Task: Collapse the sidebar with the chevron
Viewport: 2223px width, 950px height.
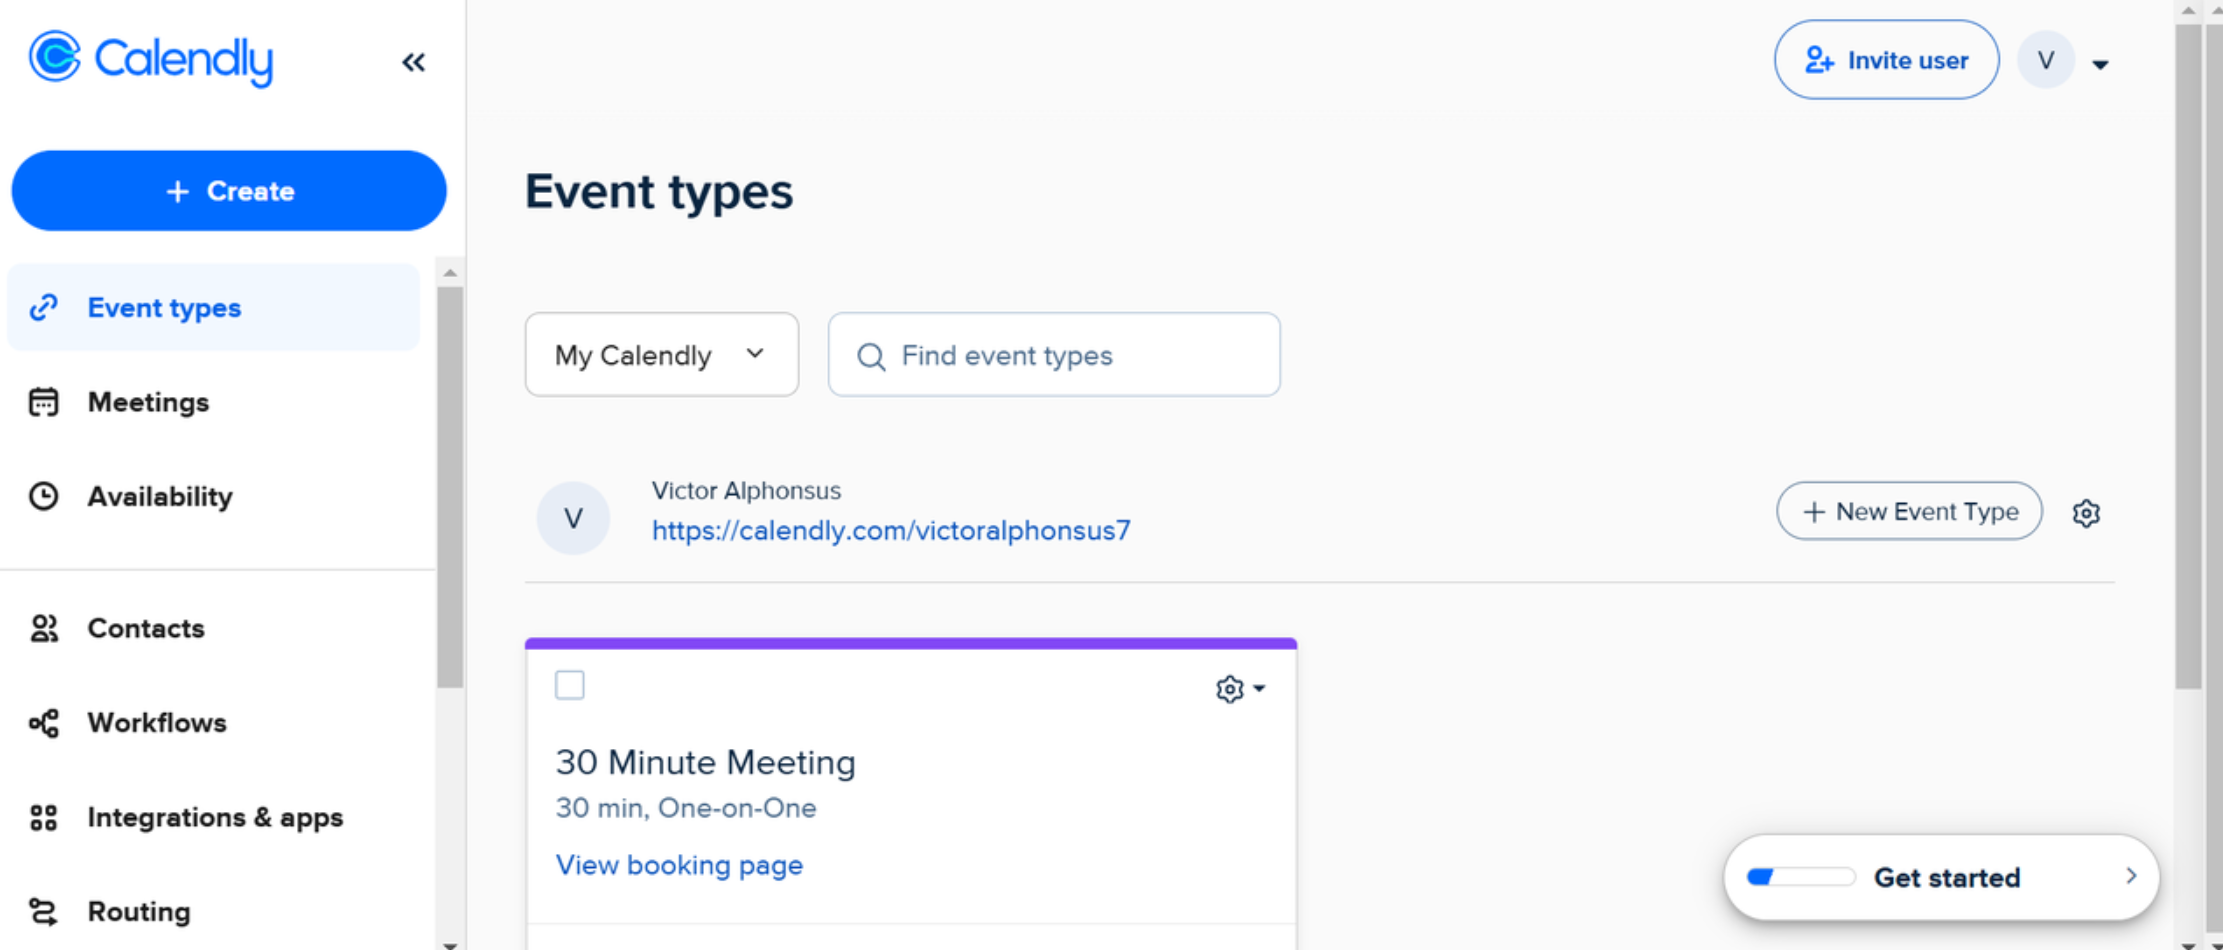Action: (413, 61)
